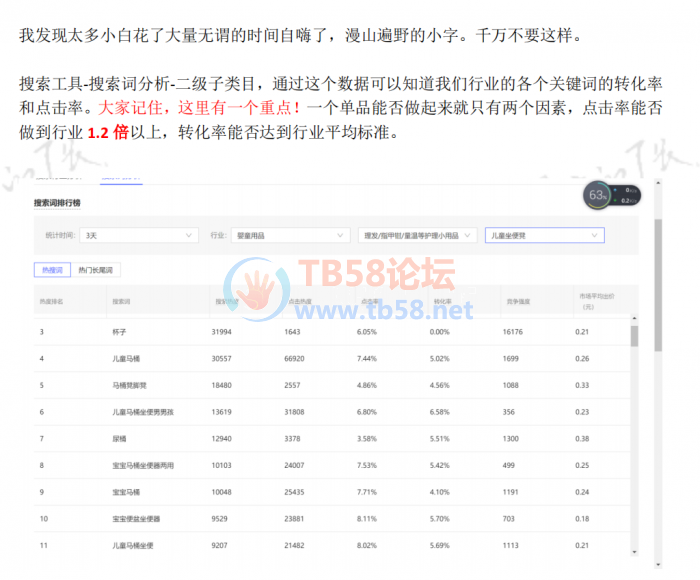
Task: Click the keyword 马桶凳脚凳
Action: (129, 385)
